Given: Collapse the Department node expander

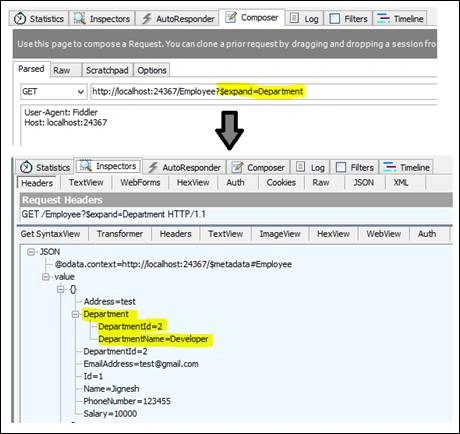Looking at the screenshot, I should point(75,314).
